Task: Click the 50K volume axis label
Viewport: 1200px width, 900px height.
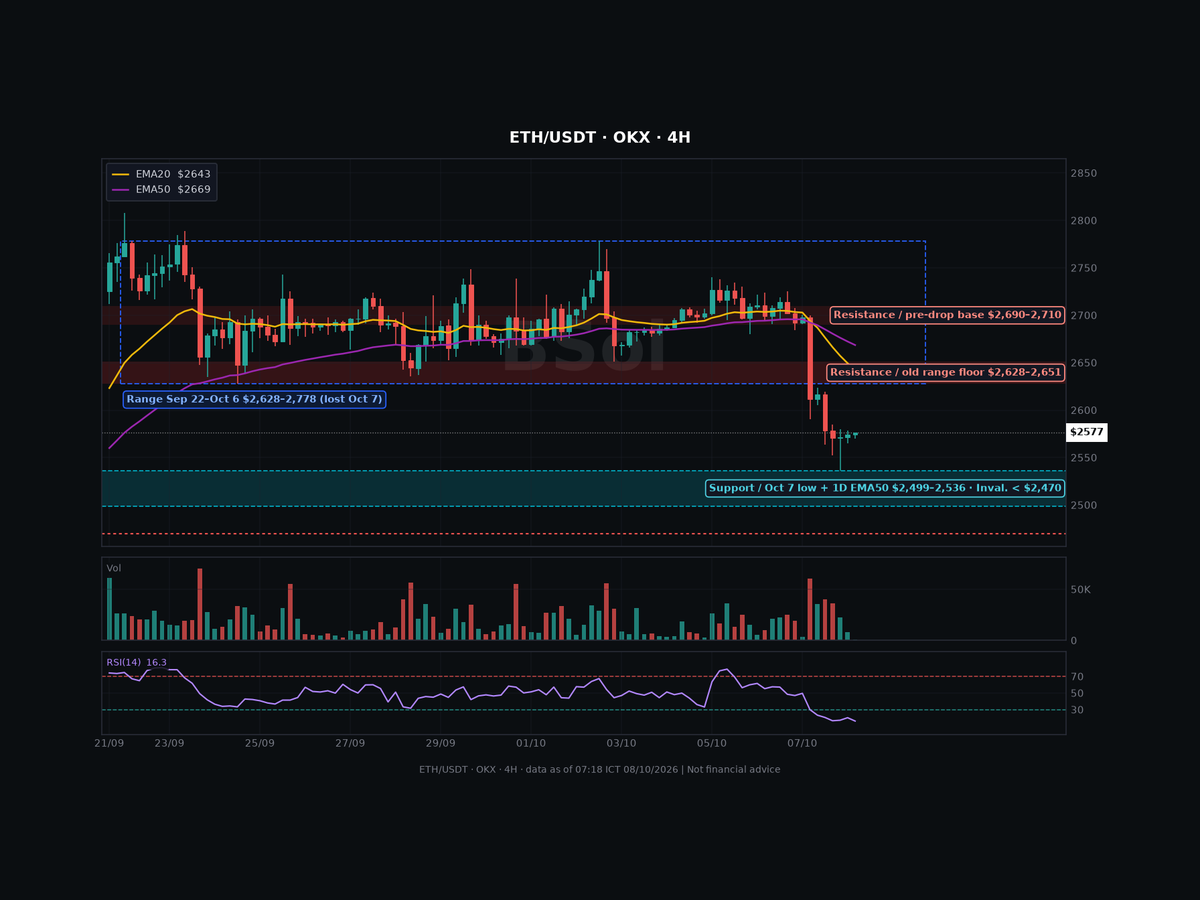Action: pos(1081,590)
